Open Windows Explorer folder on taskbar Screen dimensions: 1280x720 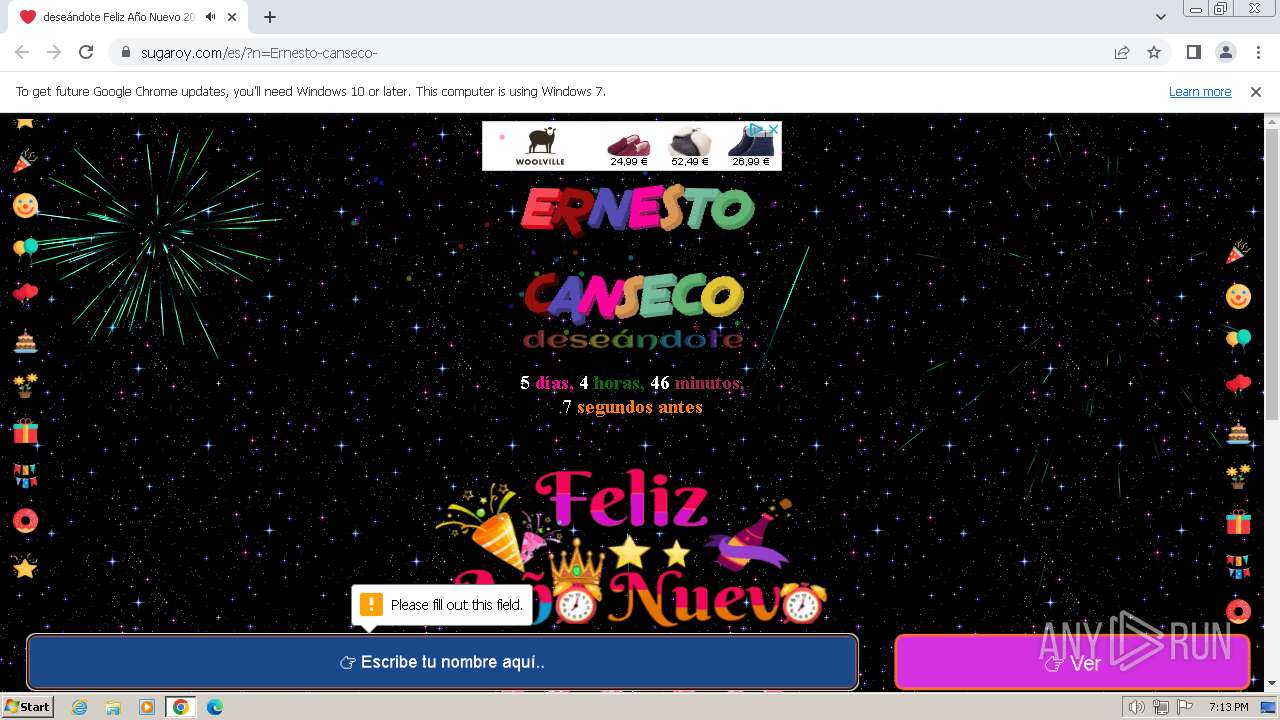[x=113, y=707]
